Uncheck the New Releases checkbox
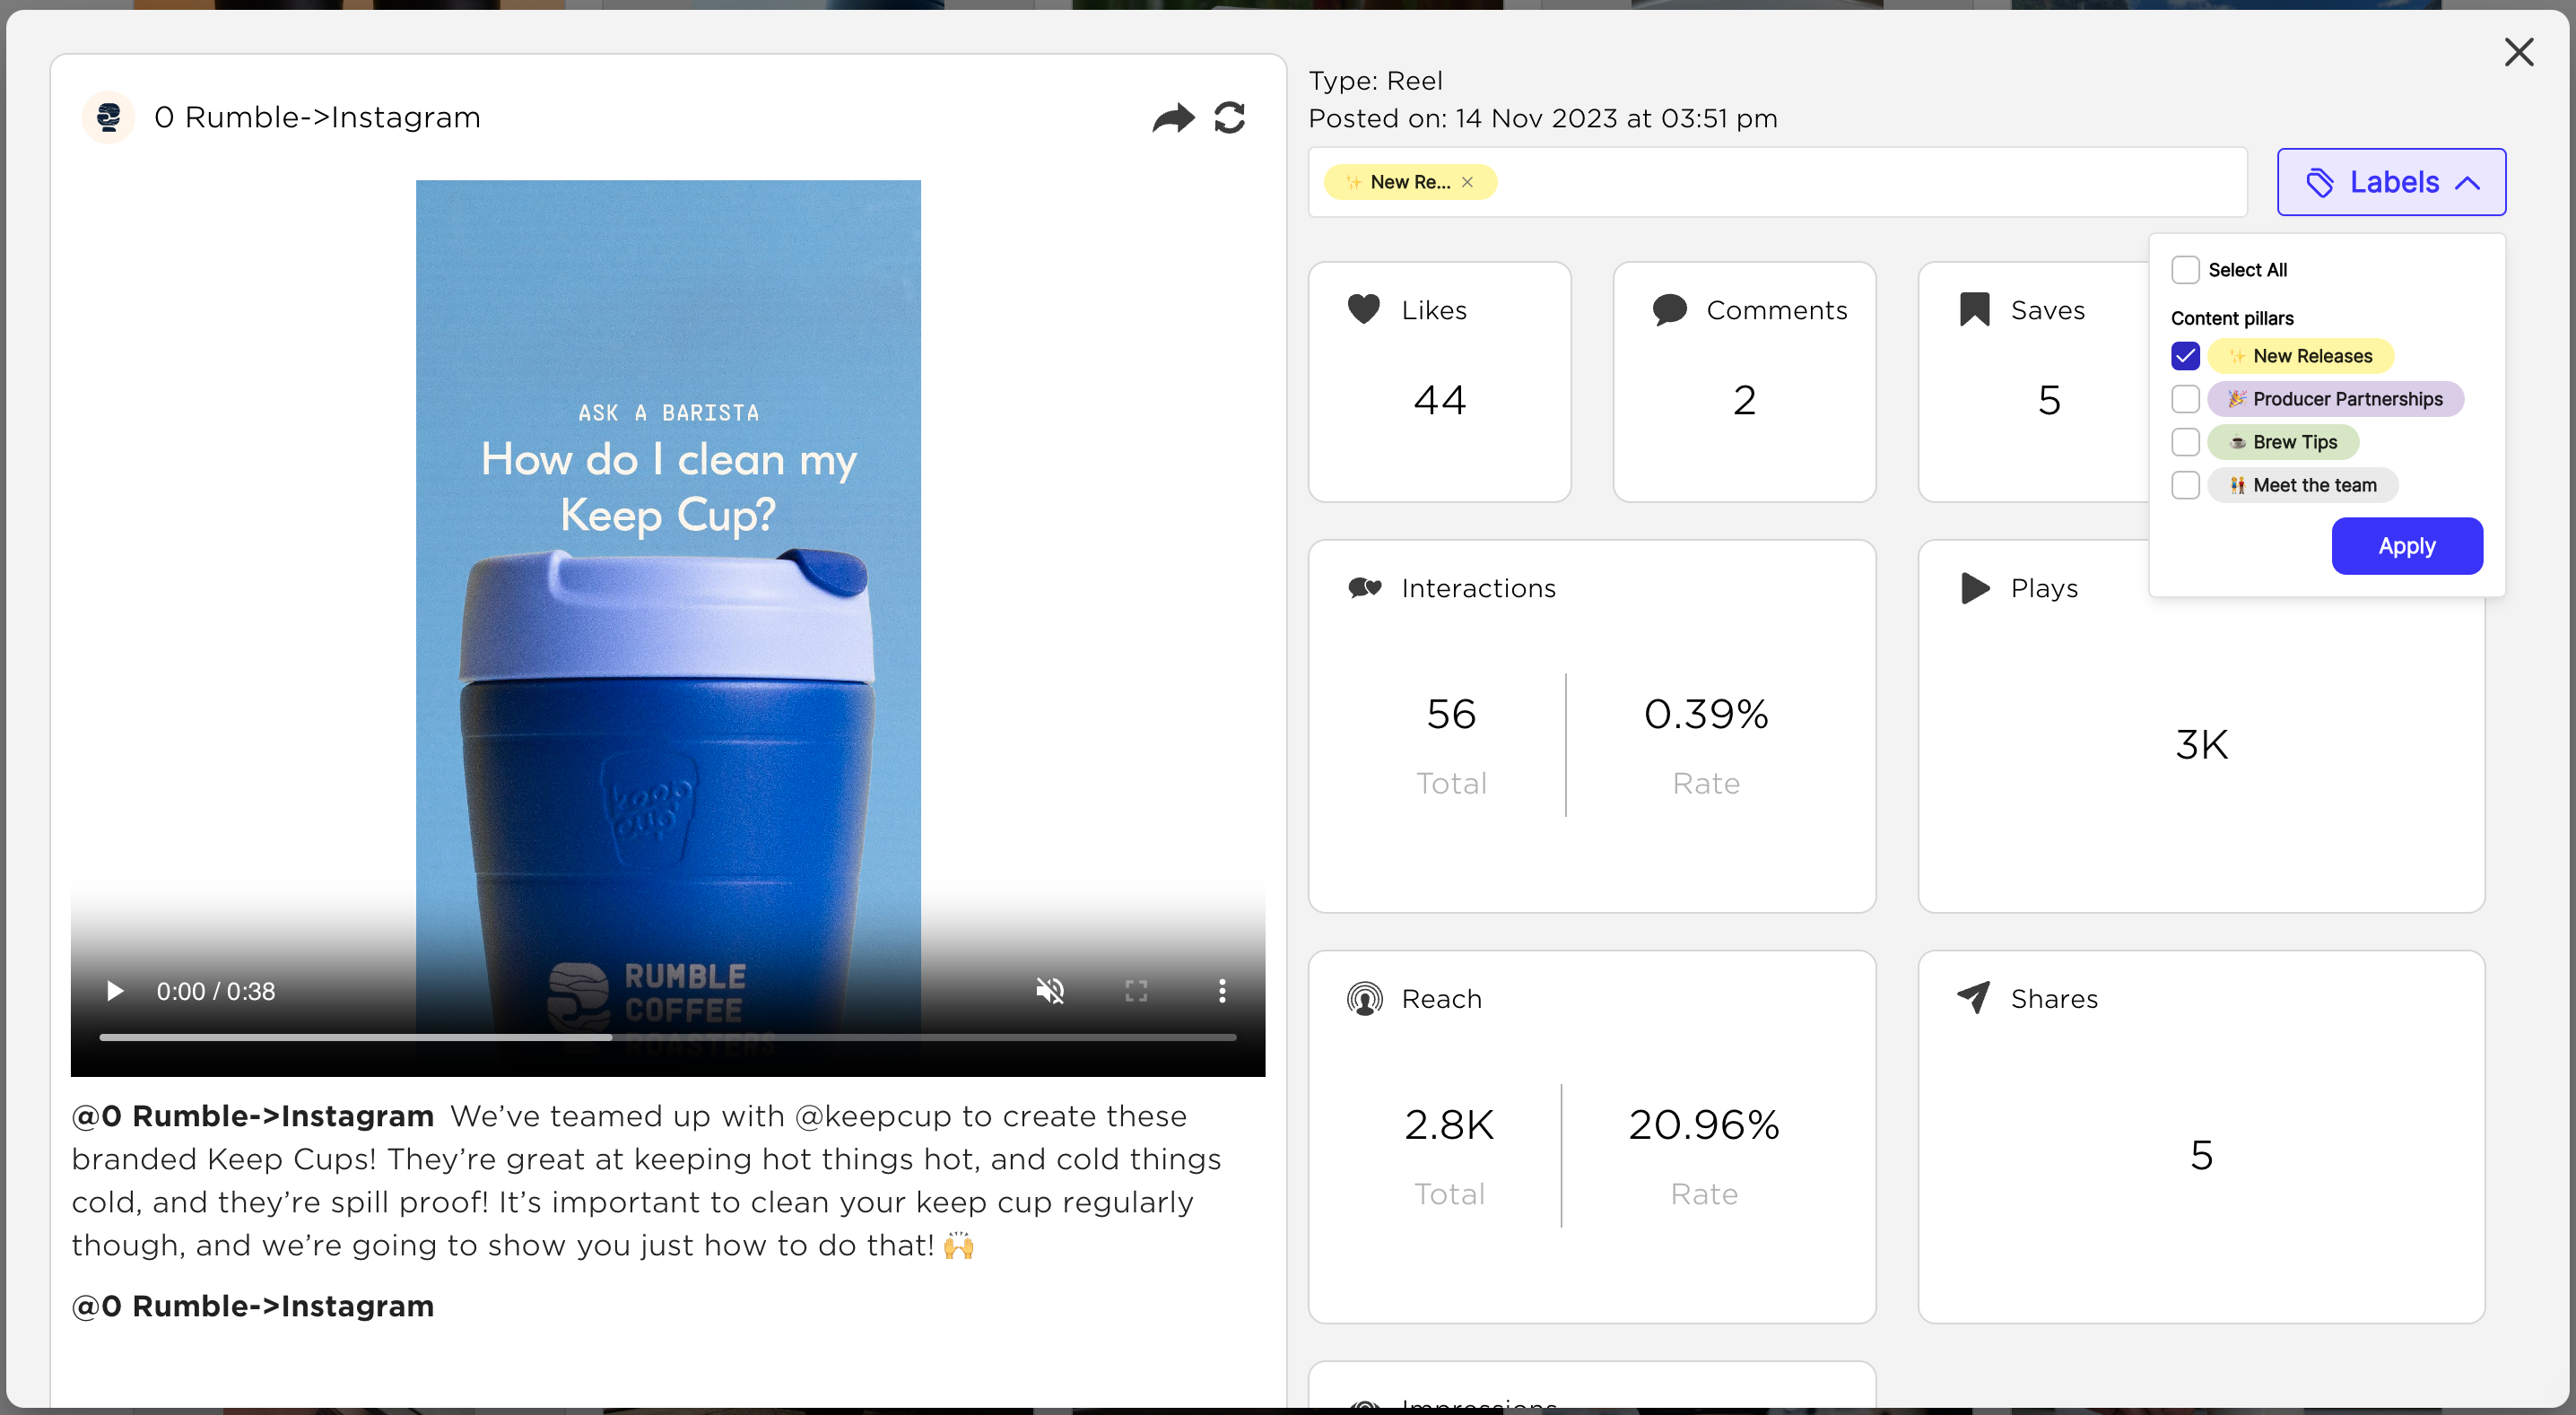Screen dimensions: 2576x1415 point(2185,356)
